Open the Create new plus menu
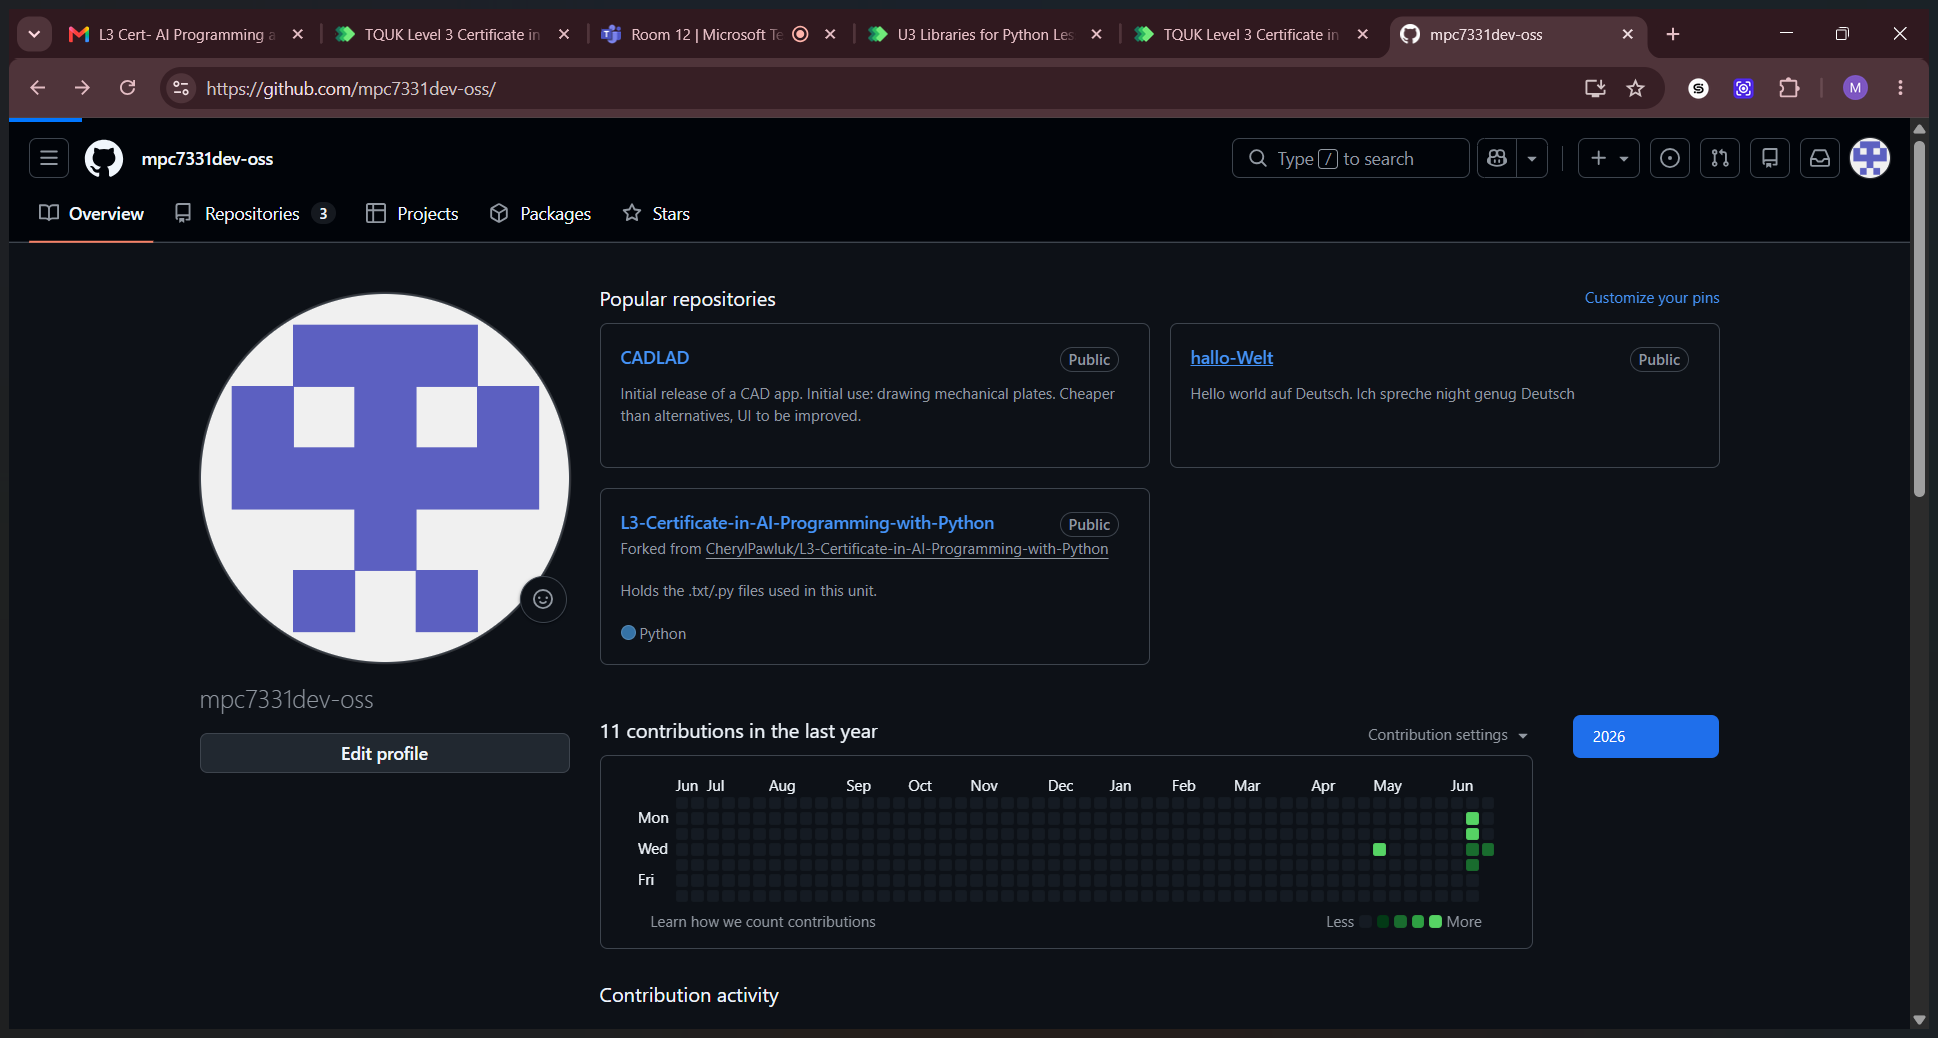This screenshot has width=1938, height=1038. [x=1609, y=158]
